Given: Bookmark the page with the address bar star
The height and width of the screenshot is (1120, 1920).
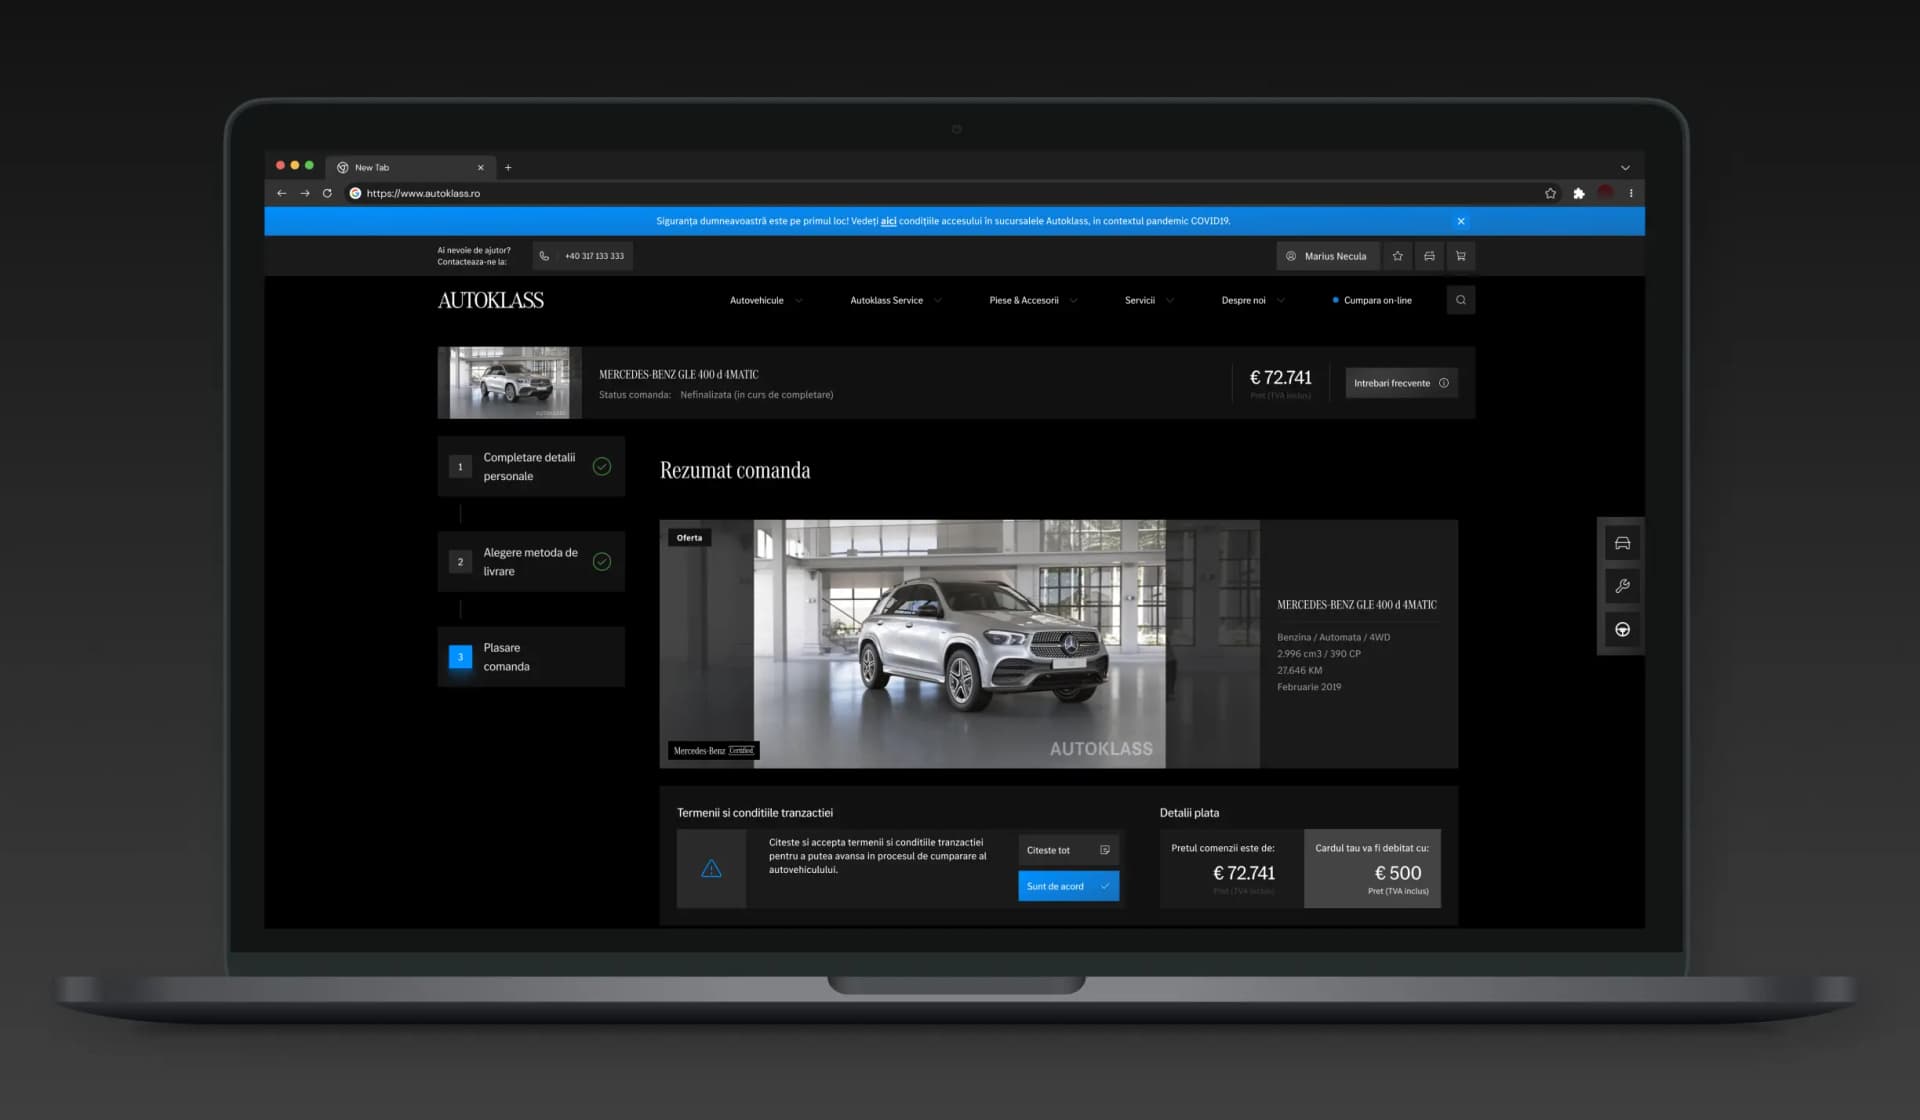Looking at the screenshot, I should coord(1550,193).
